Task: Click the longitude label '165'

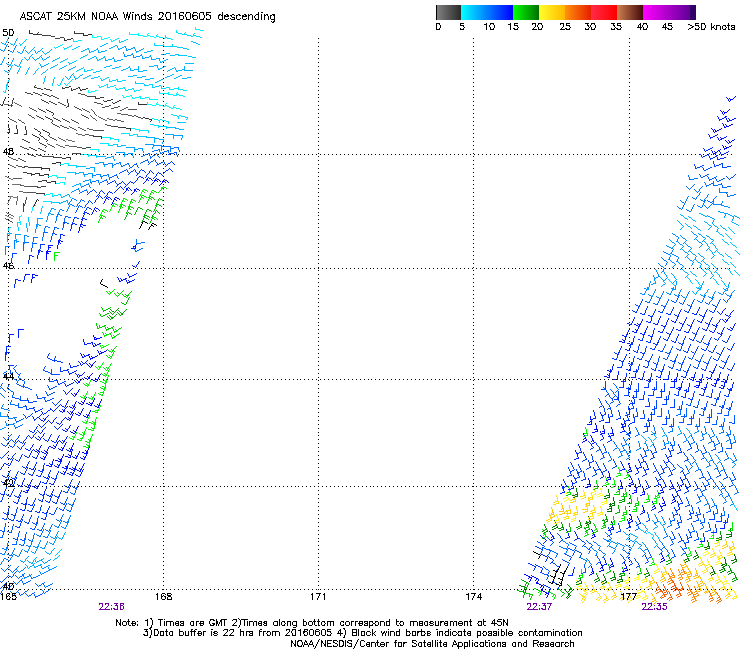Action: click(8, 597)
